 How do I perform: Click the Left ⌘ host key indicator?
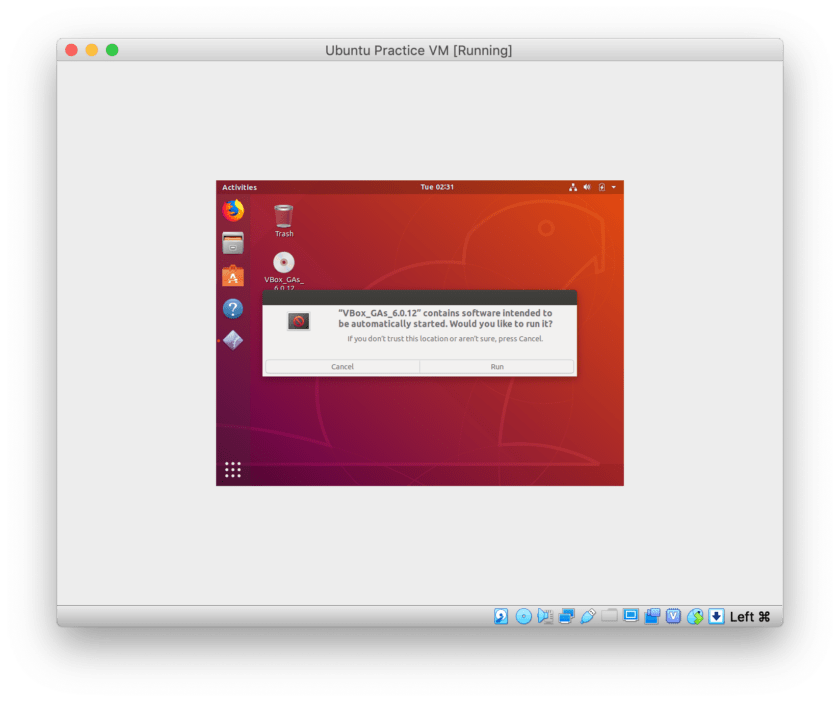point(750,617)
